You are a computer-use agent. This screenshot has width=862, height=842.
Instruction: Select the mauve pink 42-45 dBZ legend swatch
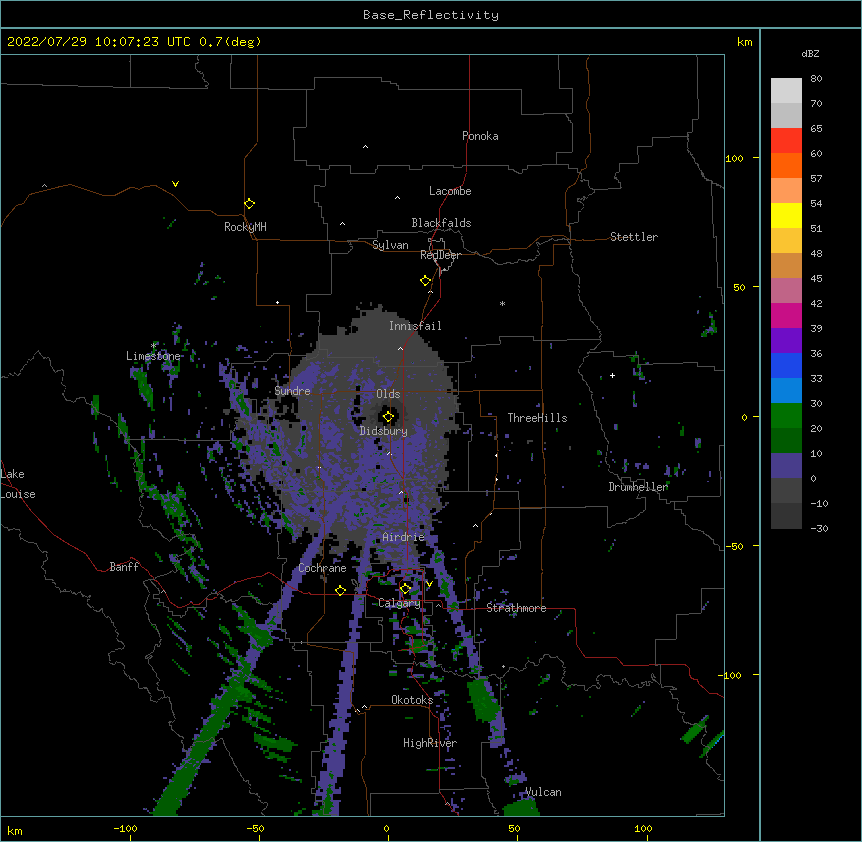tap(786, 290)
